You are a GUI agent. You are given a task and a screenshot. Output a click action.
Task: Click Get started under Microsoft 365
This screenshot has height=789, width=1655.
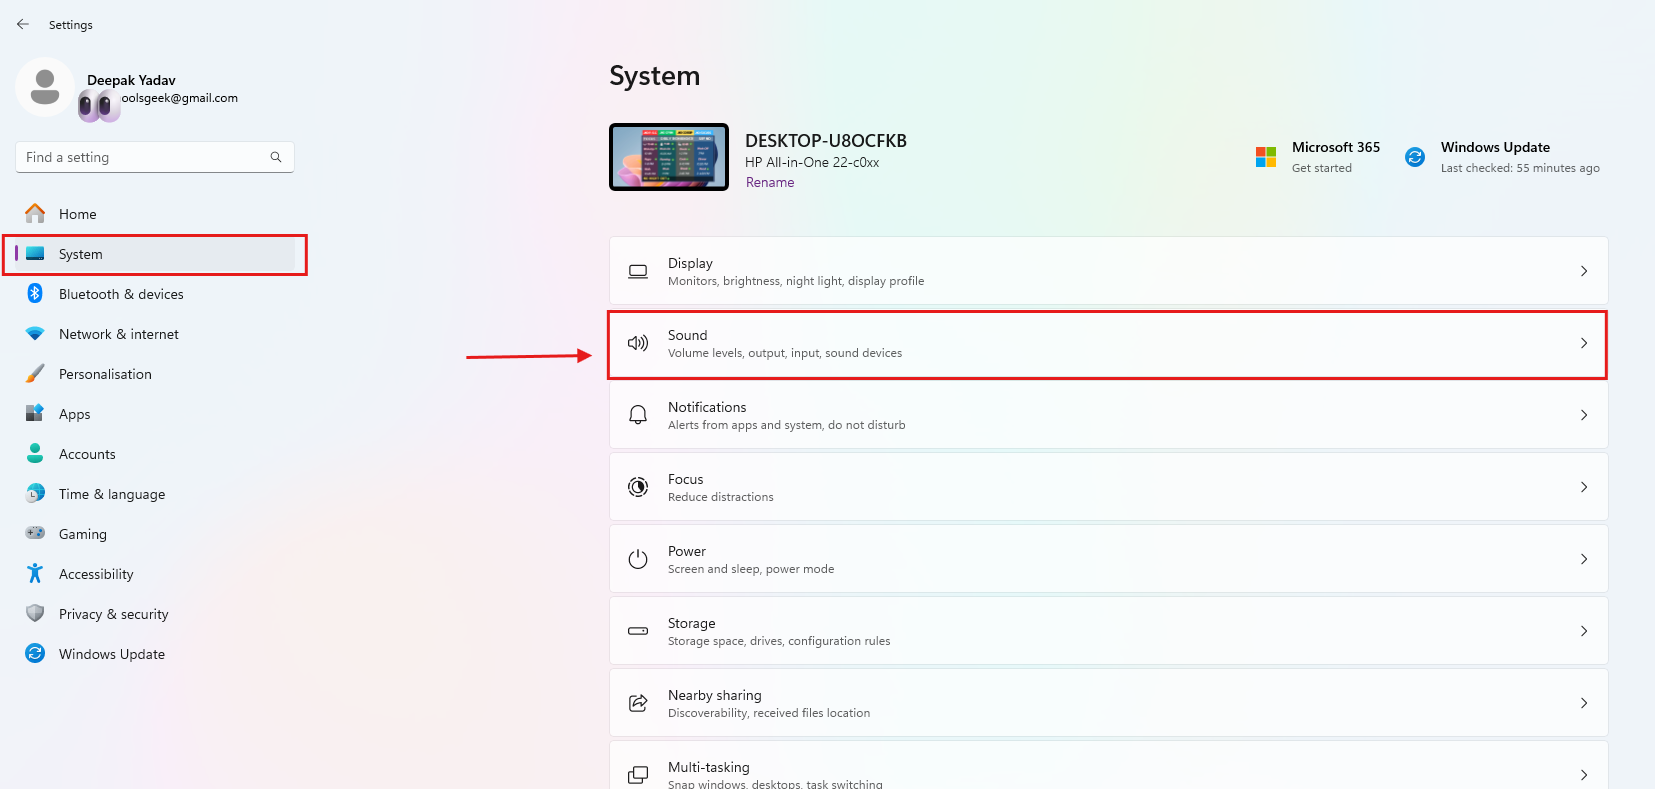pos(1321,168)
